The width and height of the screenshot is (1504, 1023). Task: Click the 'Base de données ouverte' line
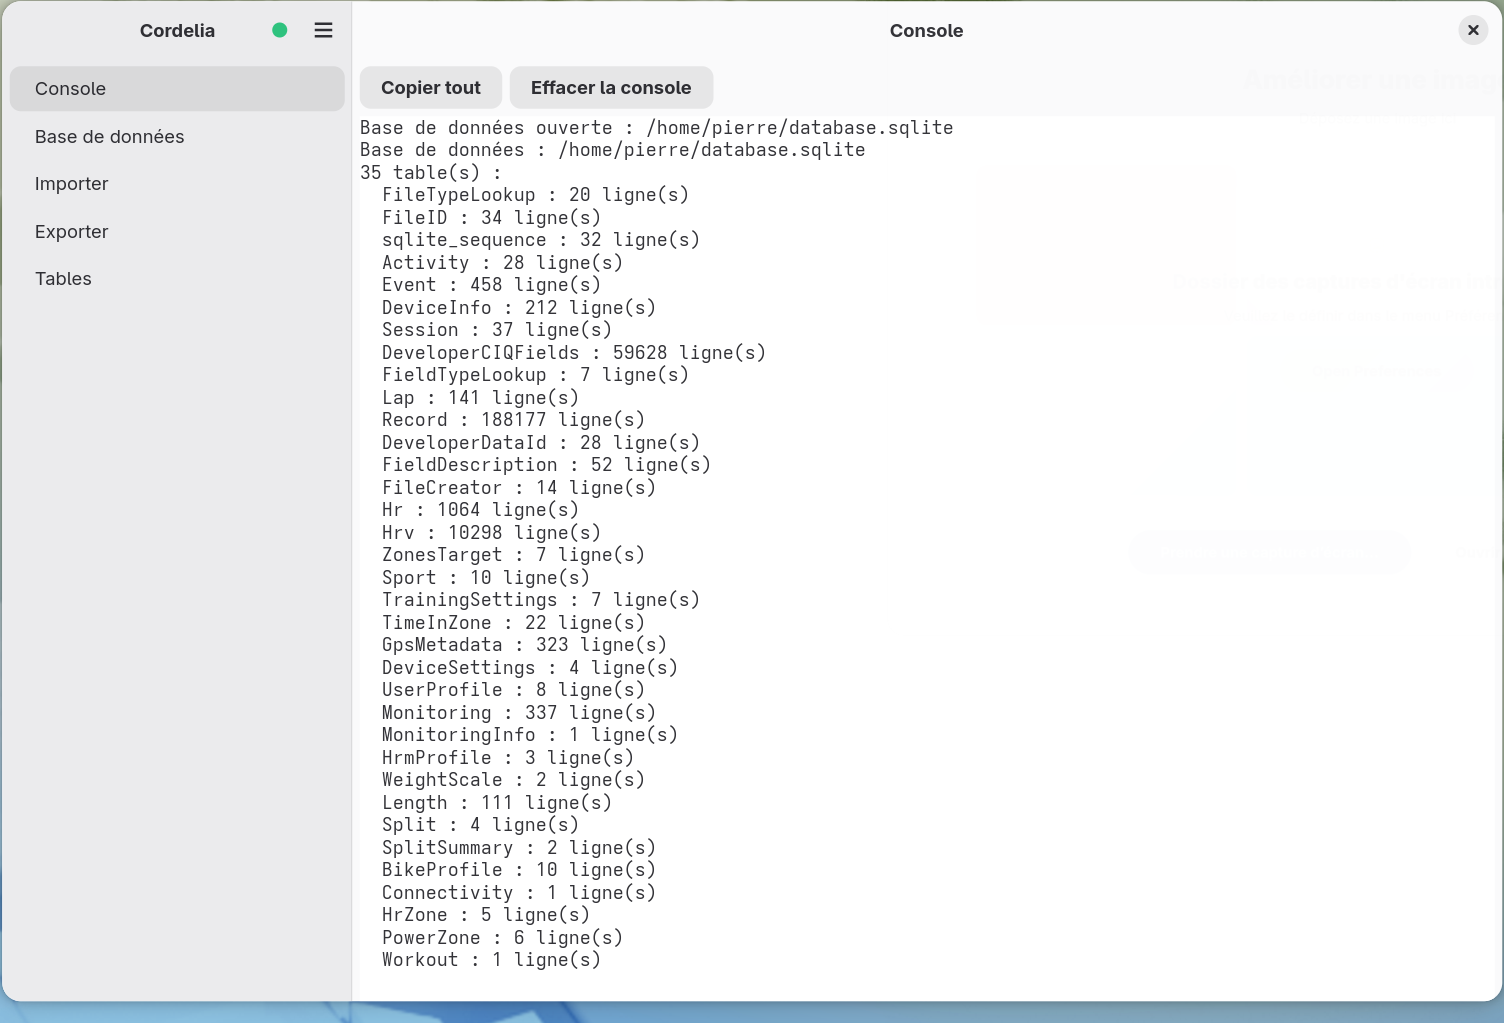click(x=657, y=128)
